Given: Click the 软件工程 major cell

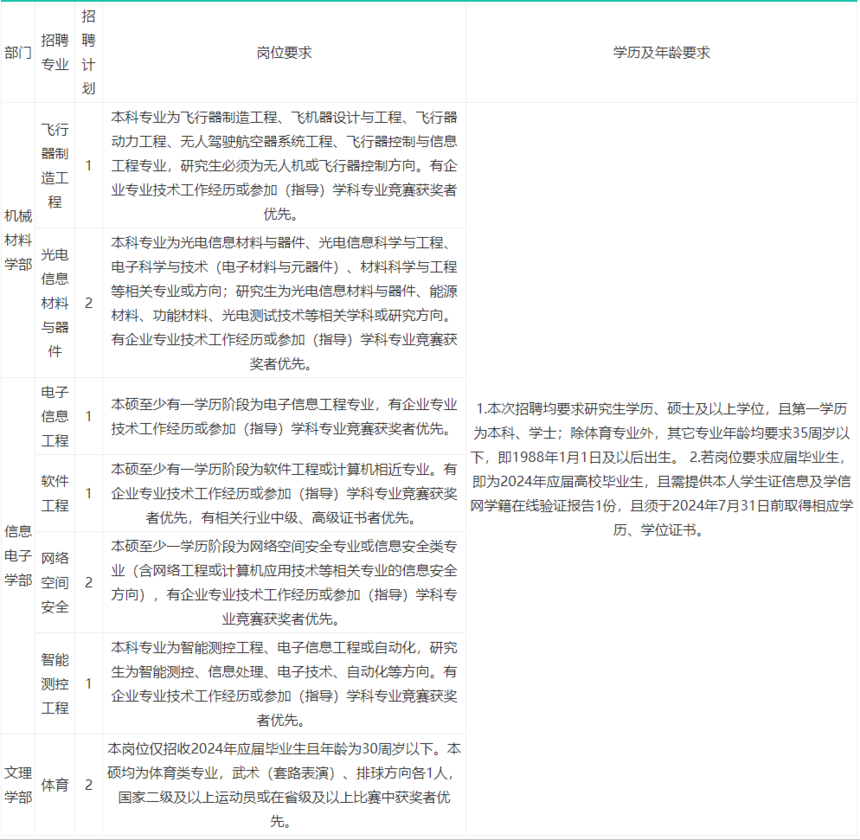Looking at the screenshot, I should pos(55,493).
